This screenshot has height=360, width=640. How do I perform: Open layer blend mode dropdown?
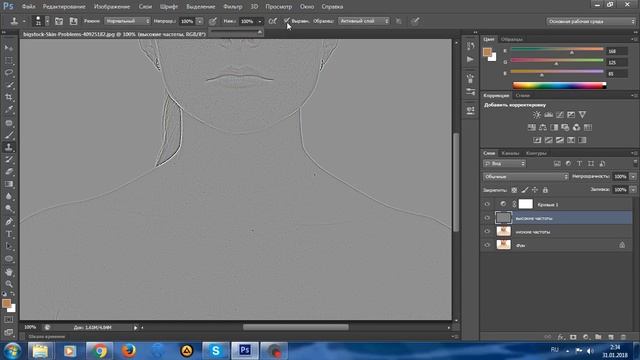click(x=526, y=177)
